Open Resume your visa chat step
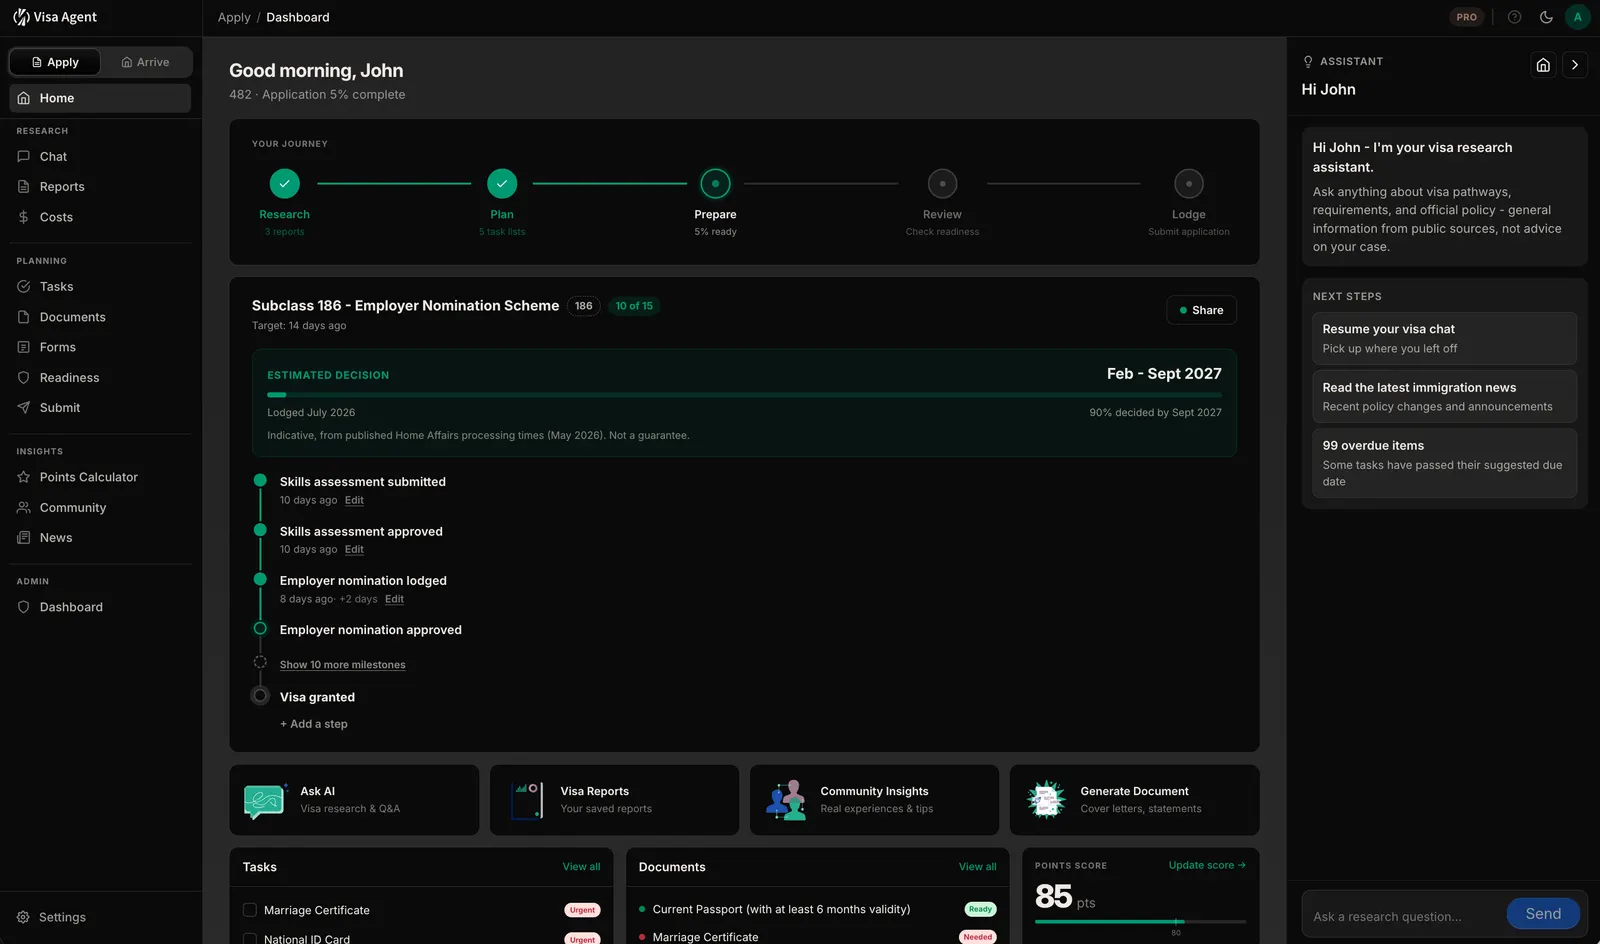The width and height of the screenshot is (1600, 944). click(x=1444, y=338)
